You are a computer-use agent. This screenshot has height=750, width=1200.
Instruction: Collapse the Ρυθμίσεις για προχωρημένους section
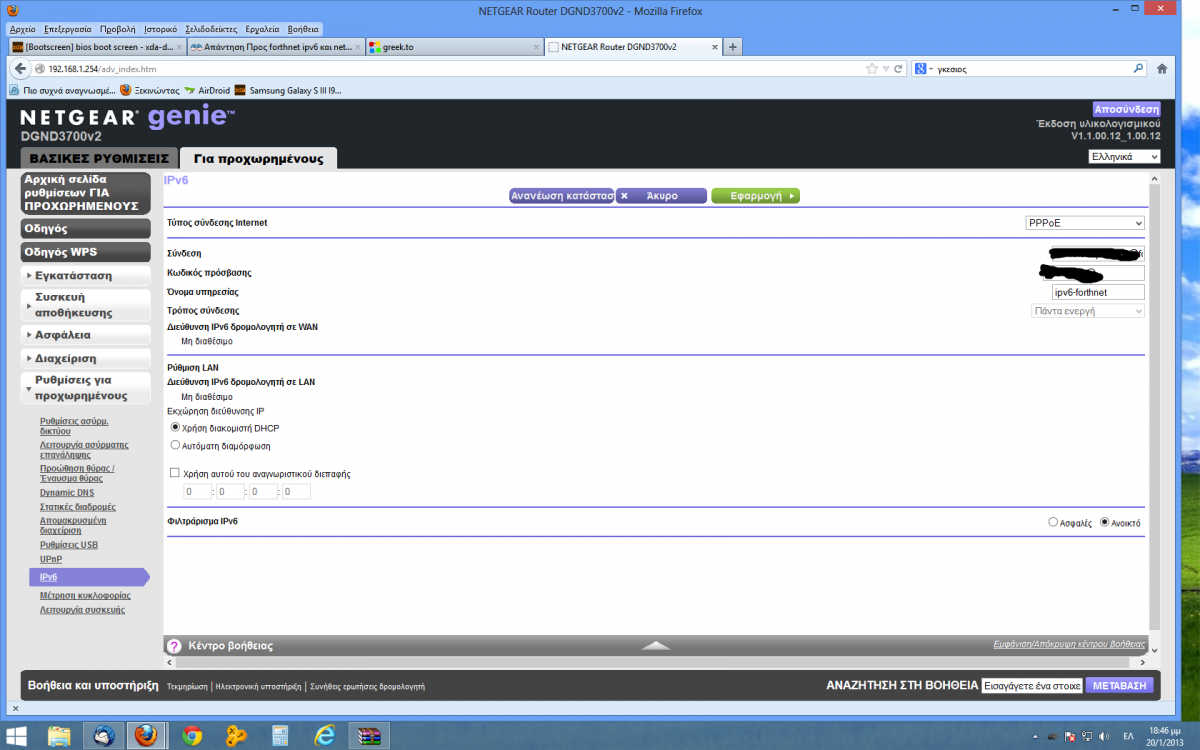click(85, 388)
